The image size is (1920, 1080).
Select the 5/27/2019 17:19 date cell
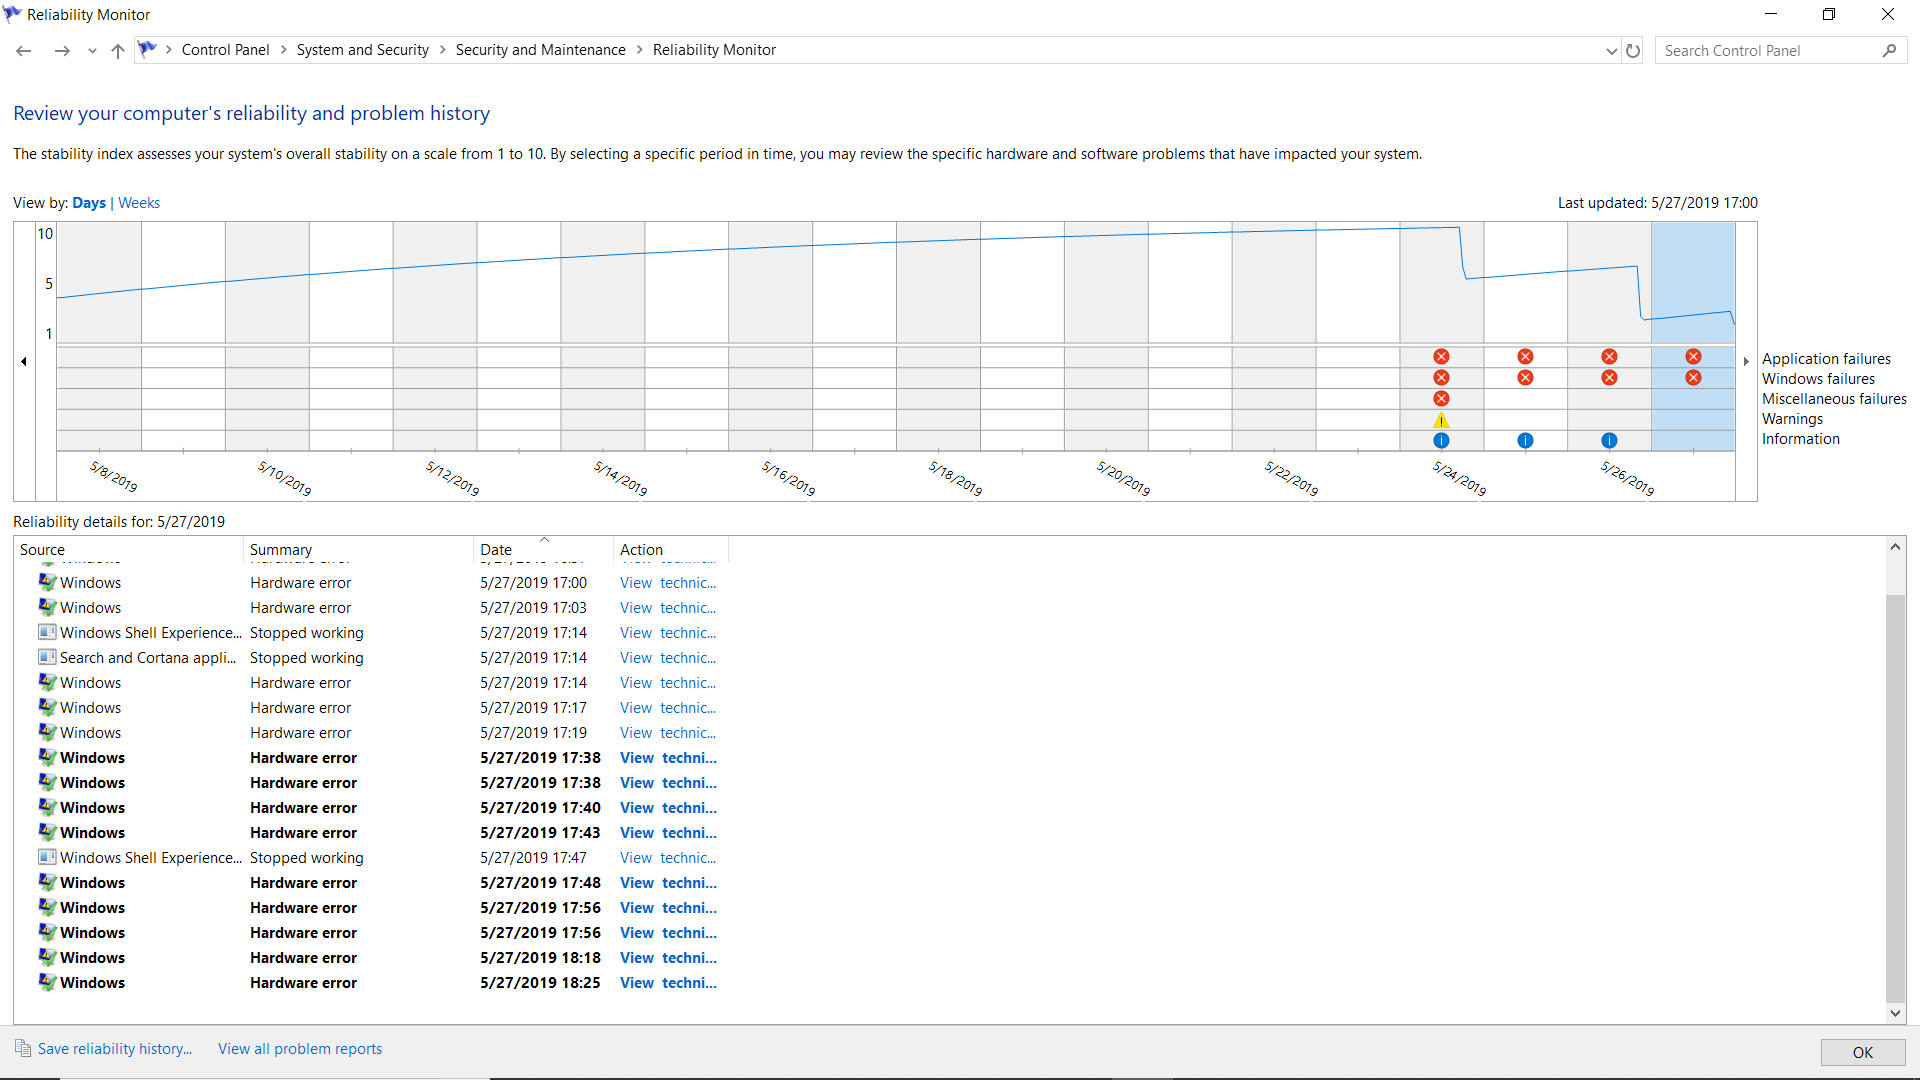pyautogui.click(x=533, y=733)
